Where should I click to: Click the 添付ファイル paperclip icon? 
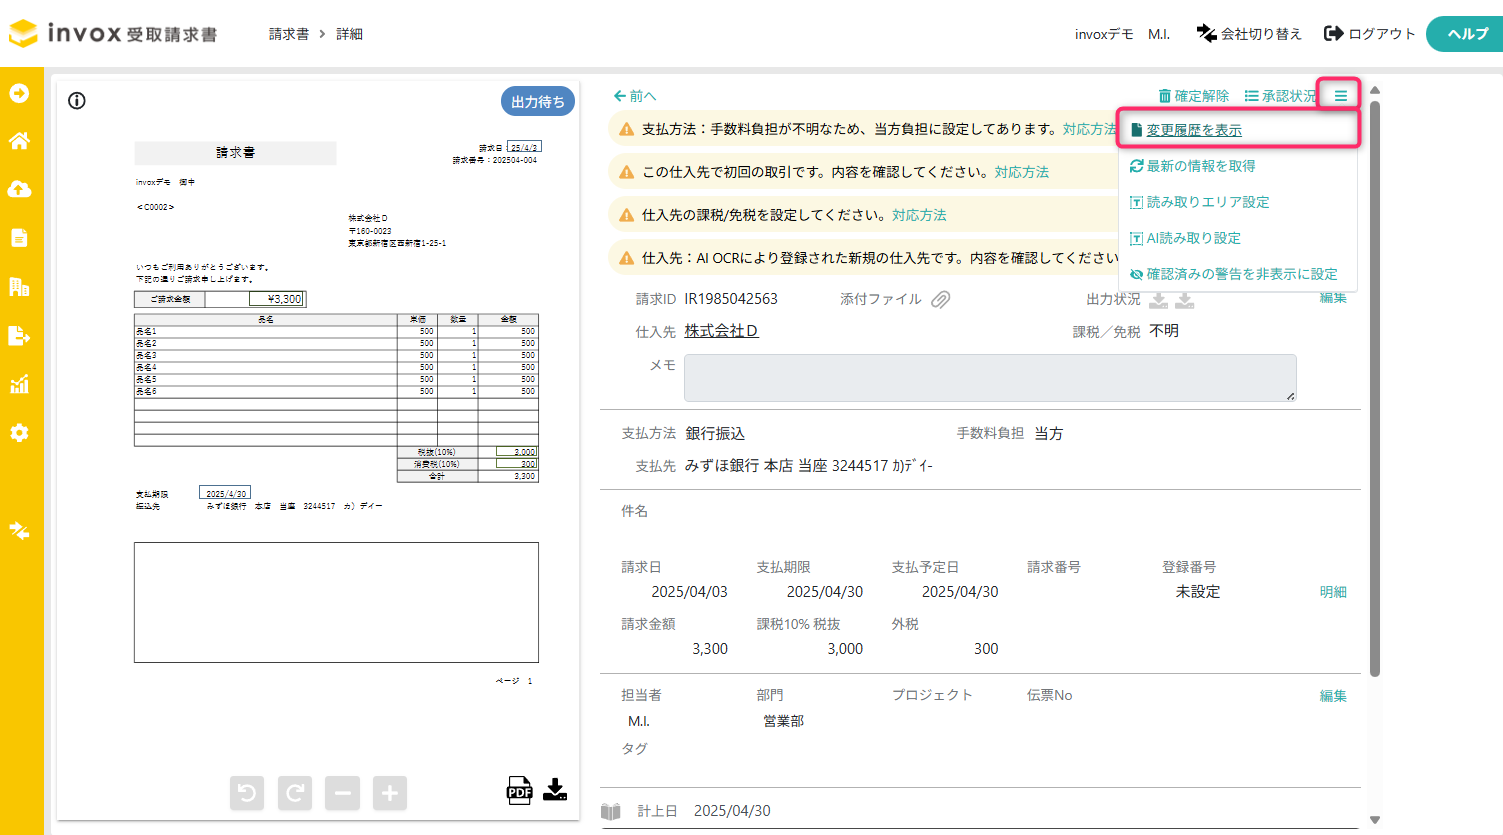pyautogui.click(x=941, y=299)
